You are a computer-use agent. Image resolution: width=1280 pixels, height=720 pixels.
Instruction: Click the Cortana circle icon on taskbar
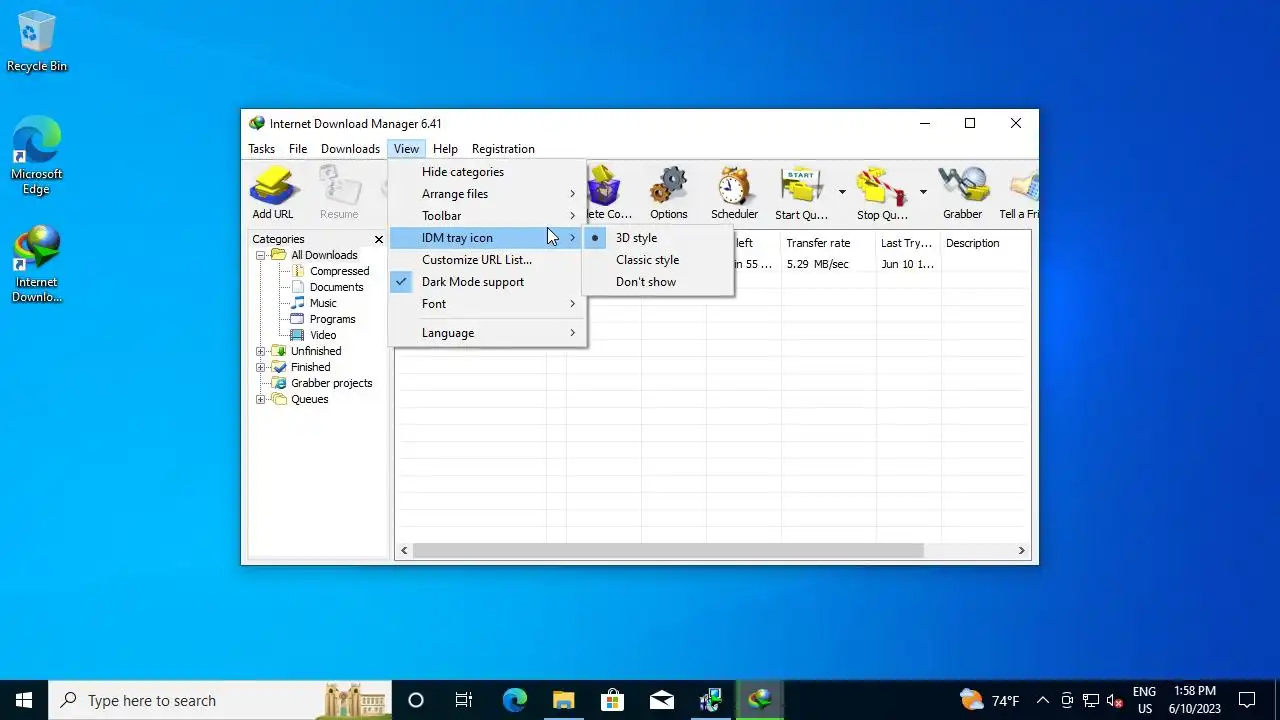(x=416, y=700)
